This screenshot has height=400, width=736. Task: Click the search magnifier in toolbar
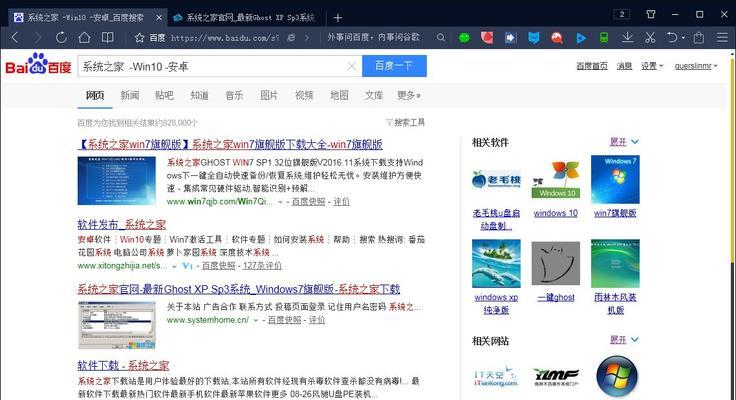[x=440, y=38]
